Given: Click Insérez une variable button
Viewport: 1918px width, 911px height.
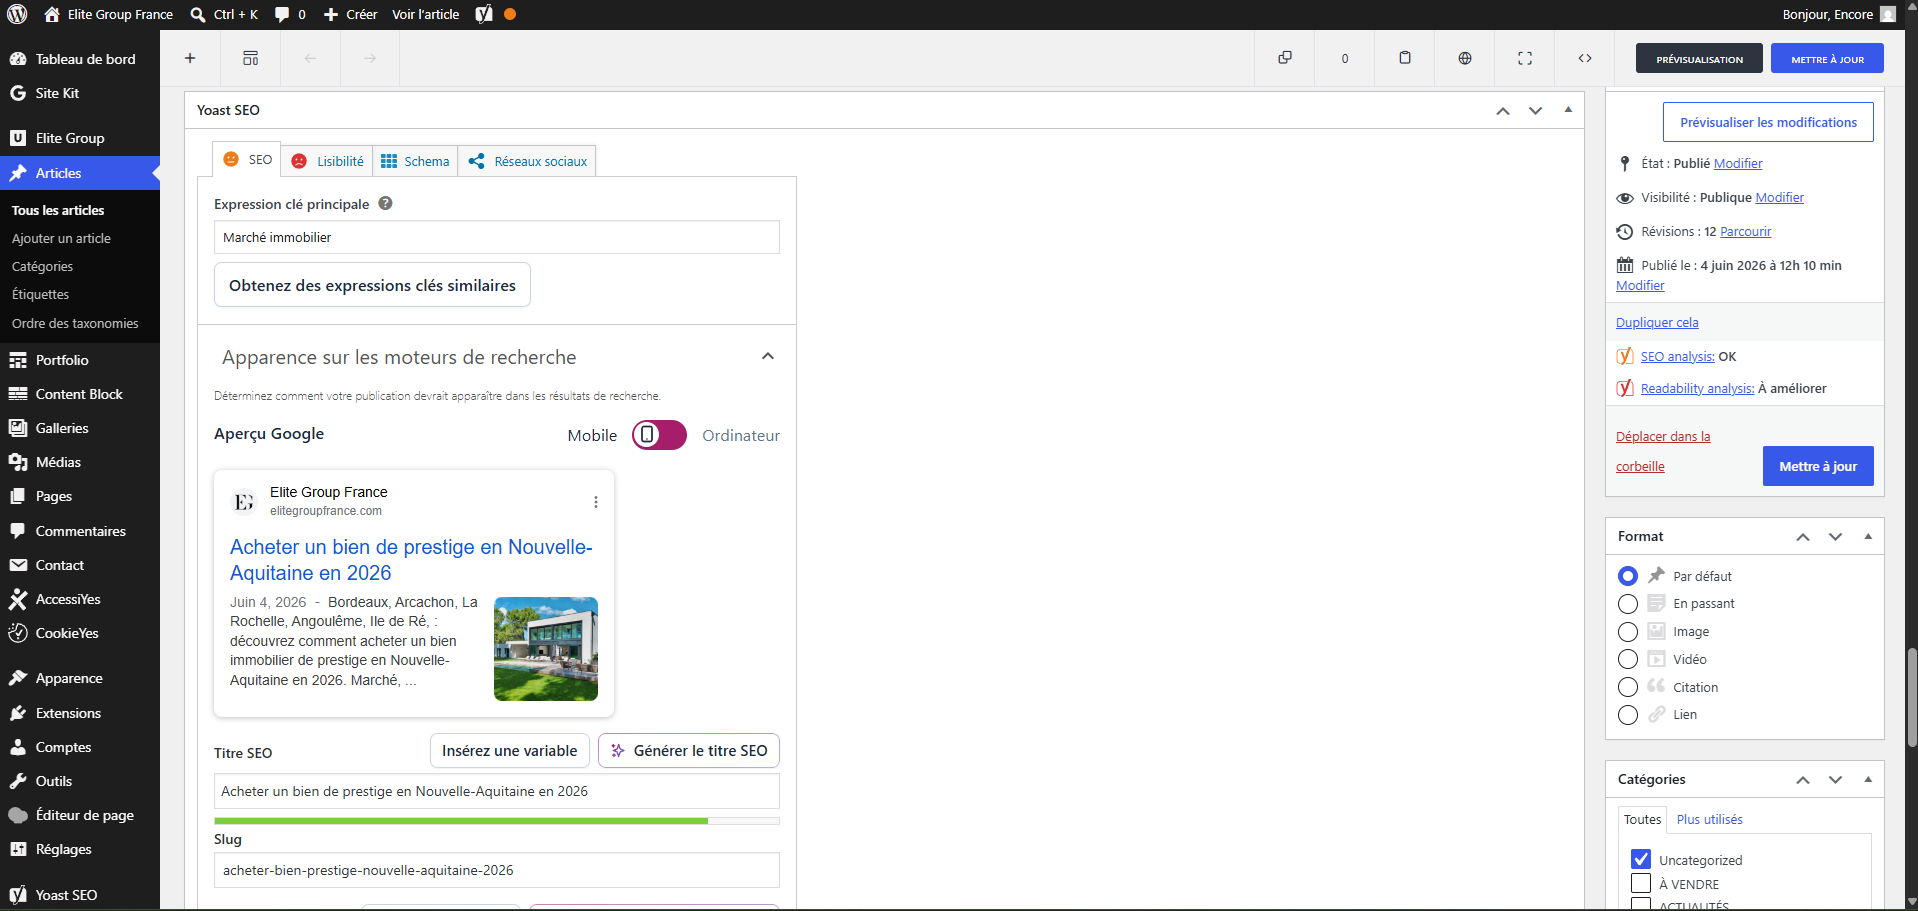Looking at the screenshot, I should click(509, 751).
